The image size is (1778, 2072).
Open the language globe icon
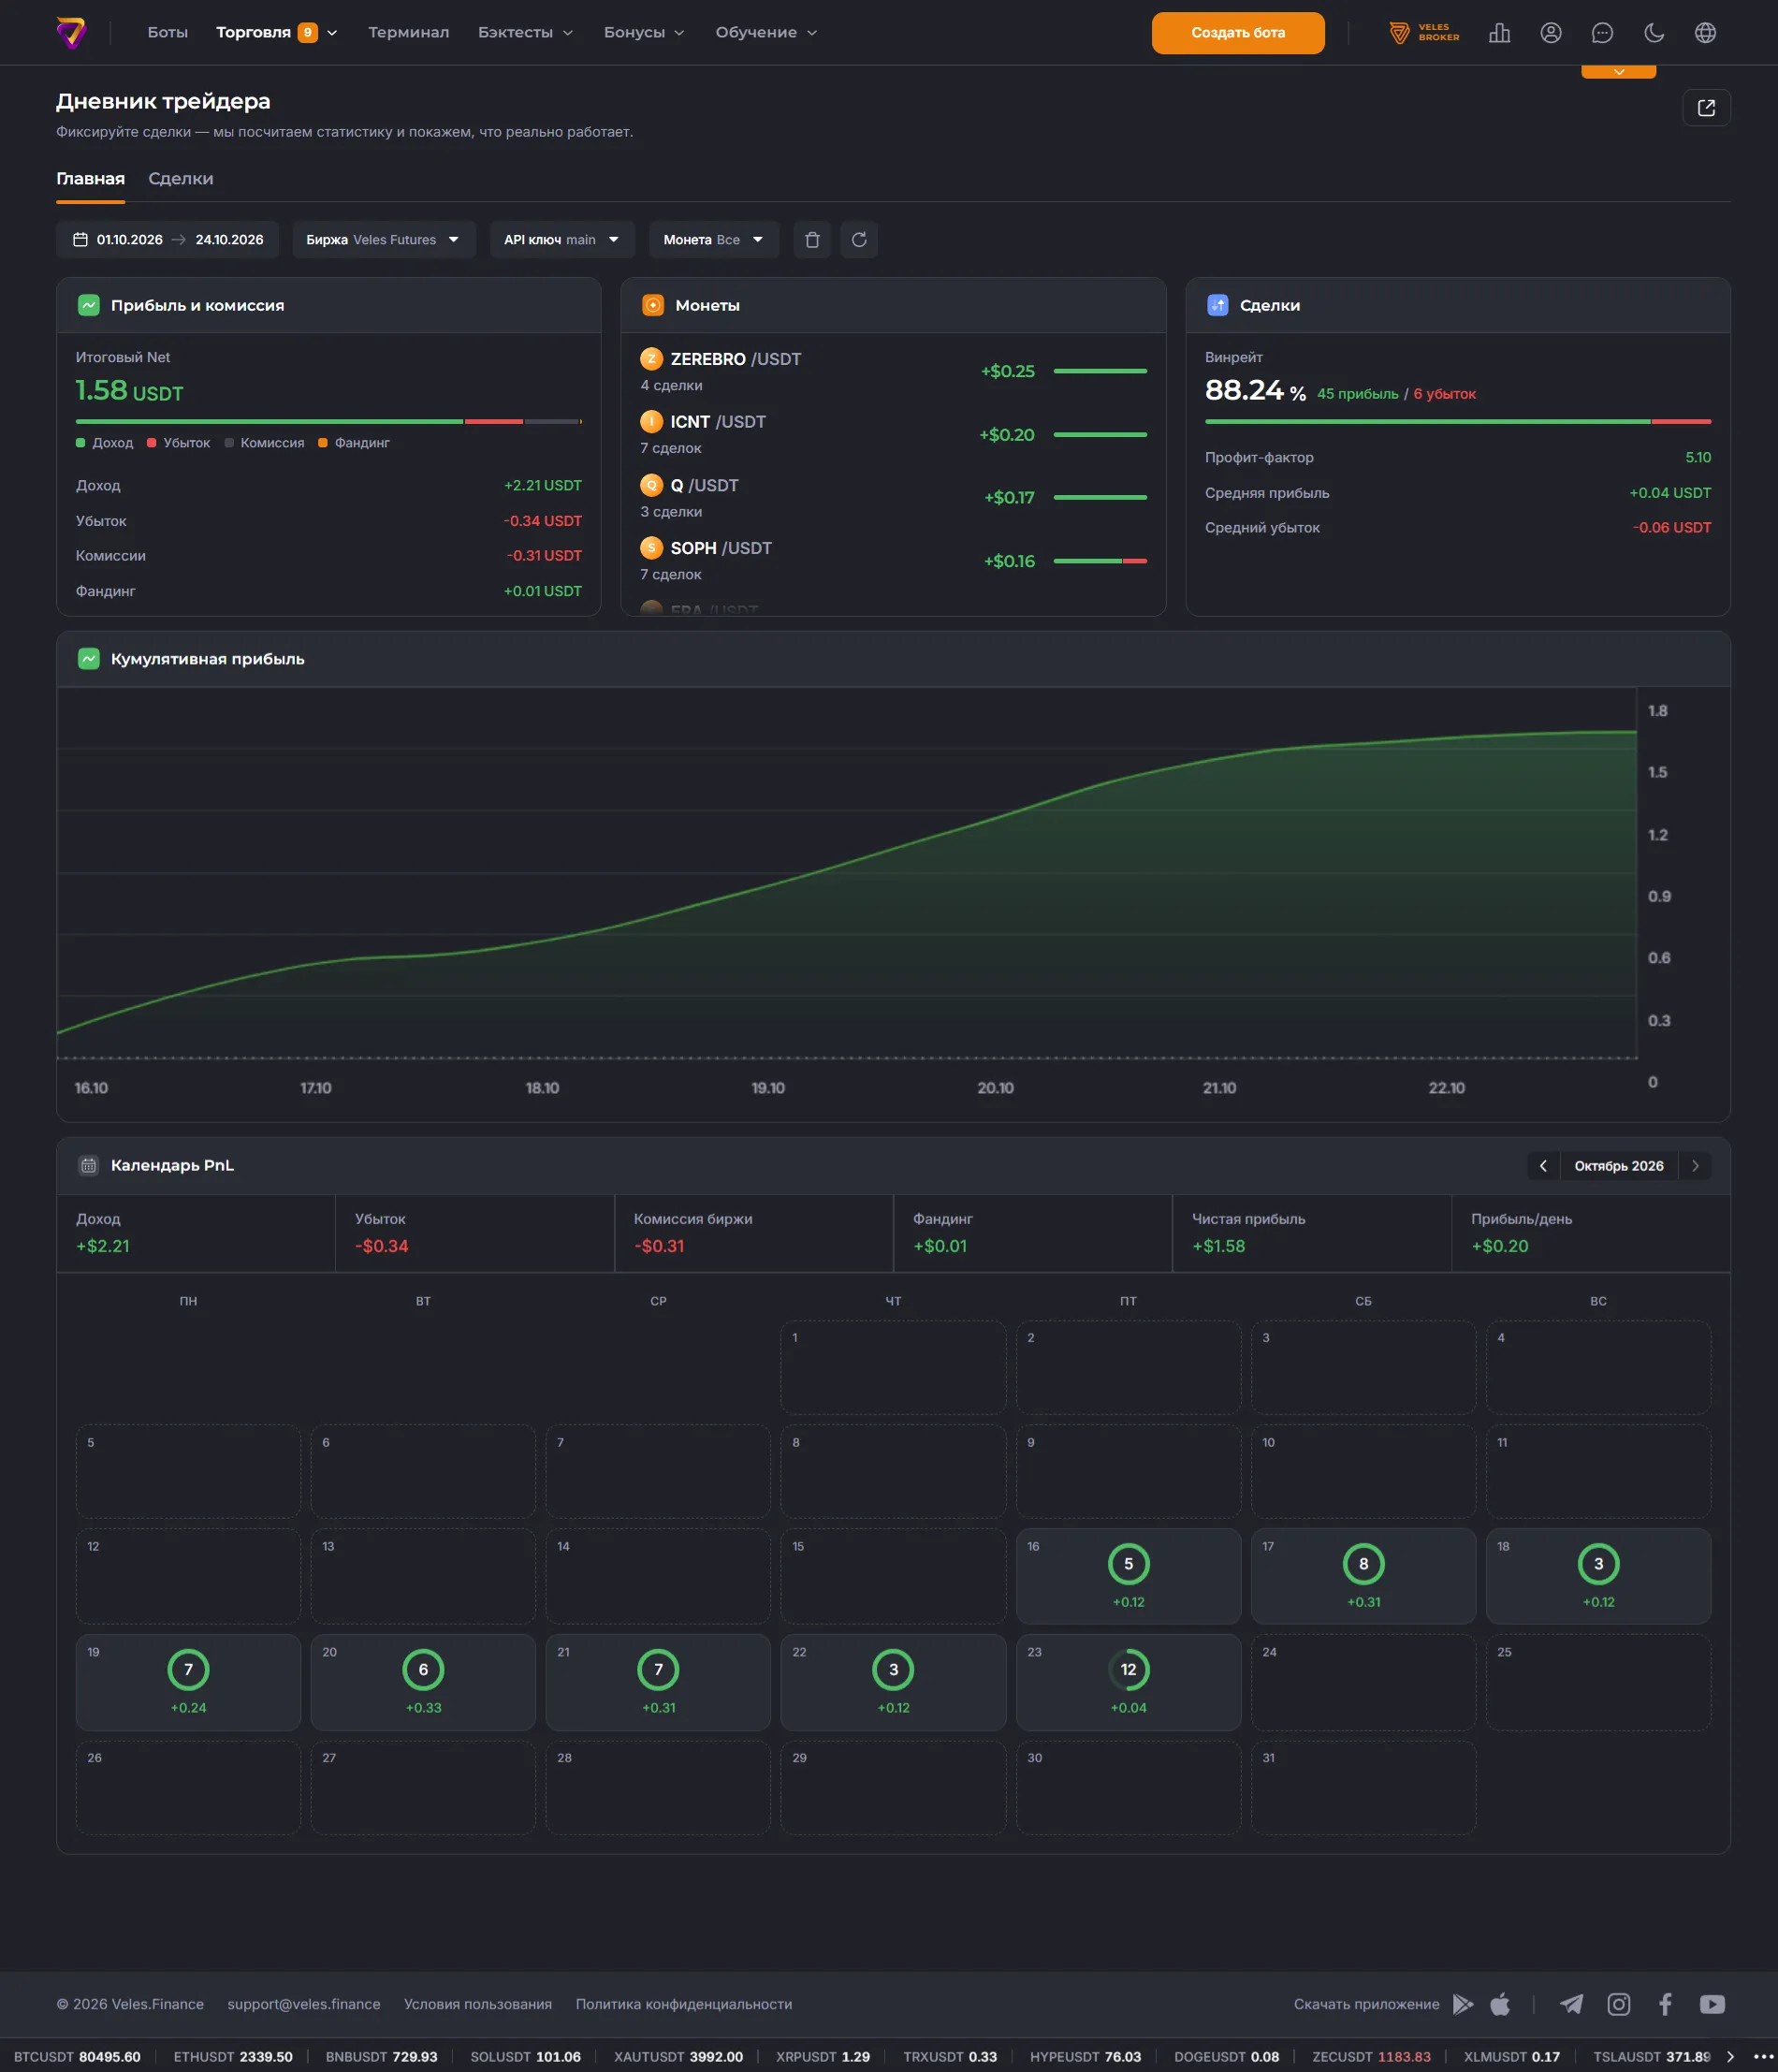(x=1705, y=33)
